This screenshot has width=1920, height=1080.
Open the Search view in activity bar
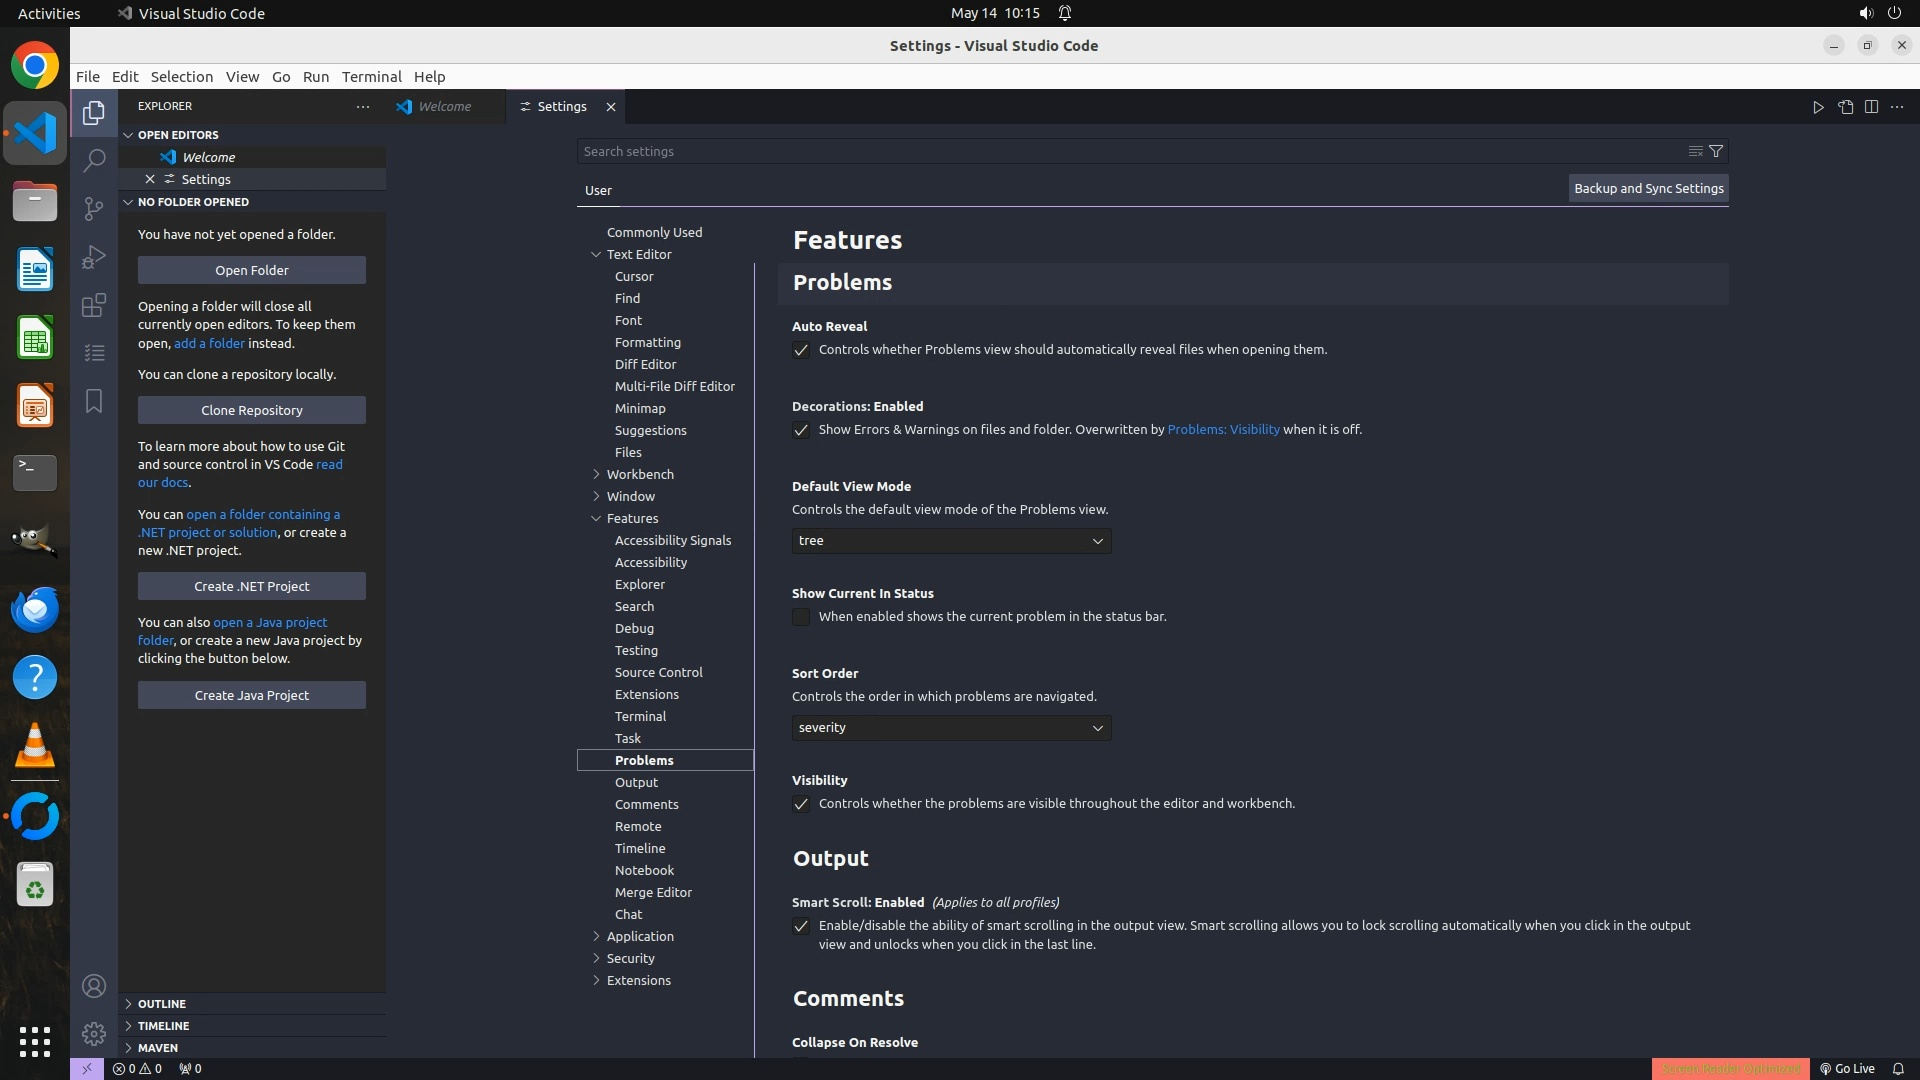click(94, 160)
